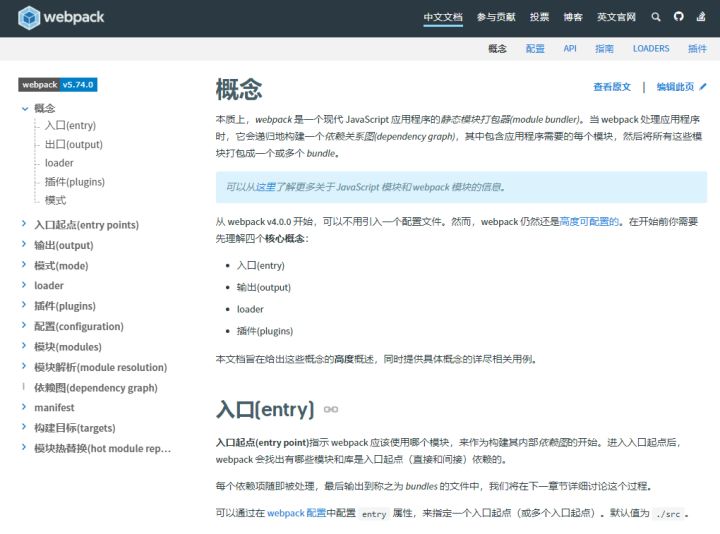Open the 博客 top menu item
This screenshot has height=534, width=720.
[573, 17]
